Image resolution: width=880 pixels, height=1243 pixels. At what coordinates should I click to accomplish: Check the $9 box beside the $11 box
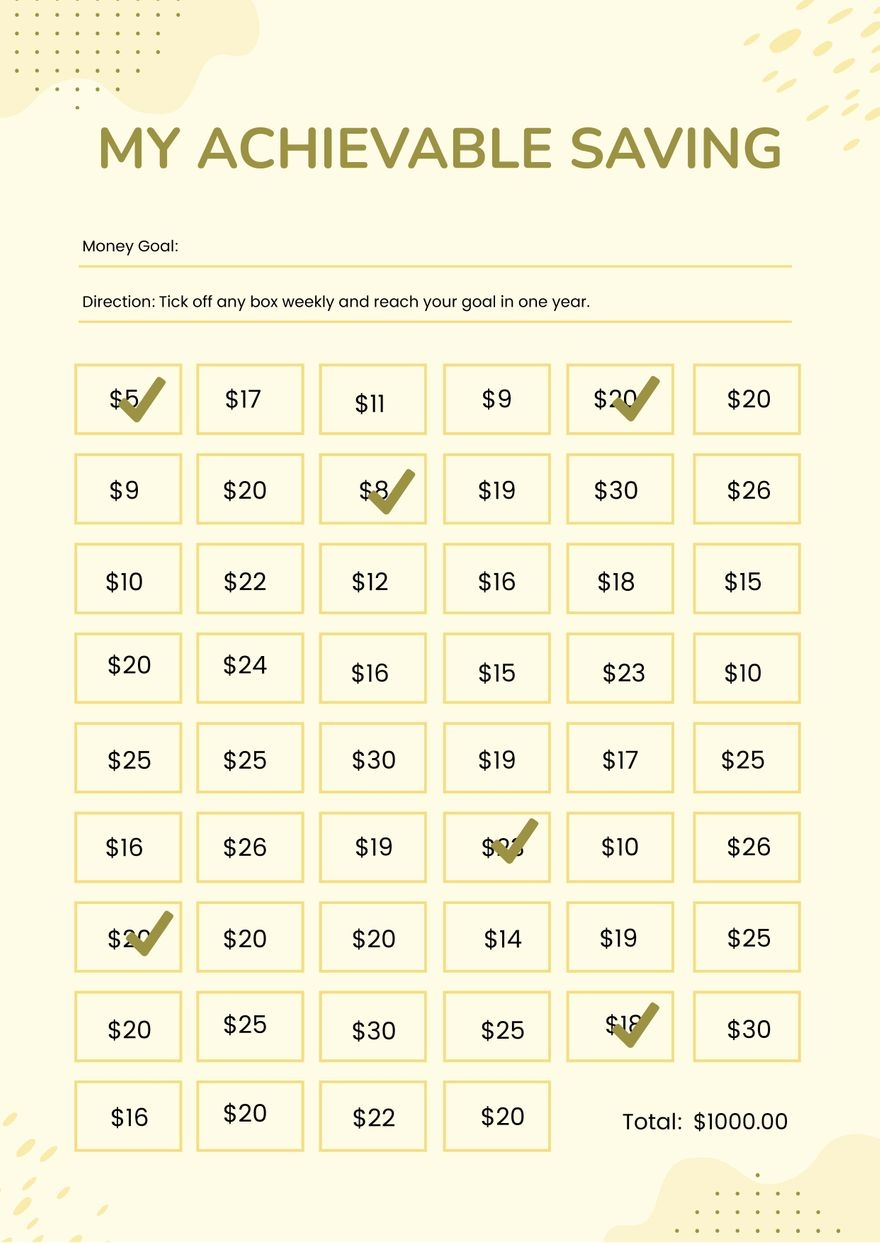[496, 400]
